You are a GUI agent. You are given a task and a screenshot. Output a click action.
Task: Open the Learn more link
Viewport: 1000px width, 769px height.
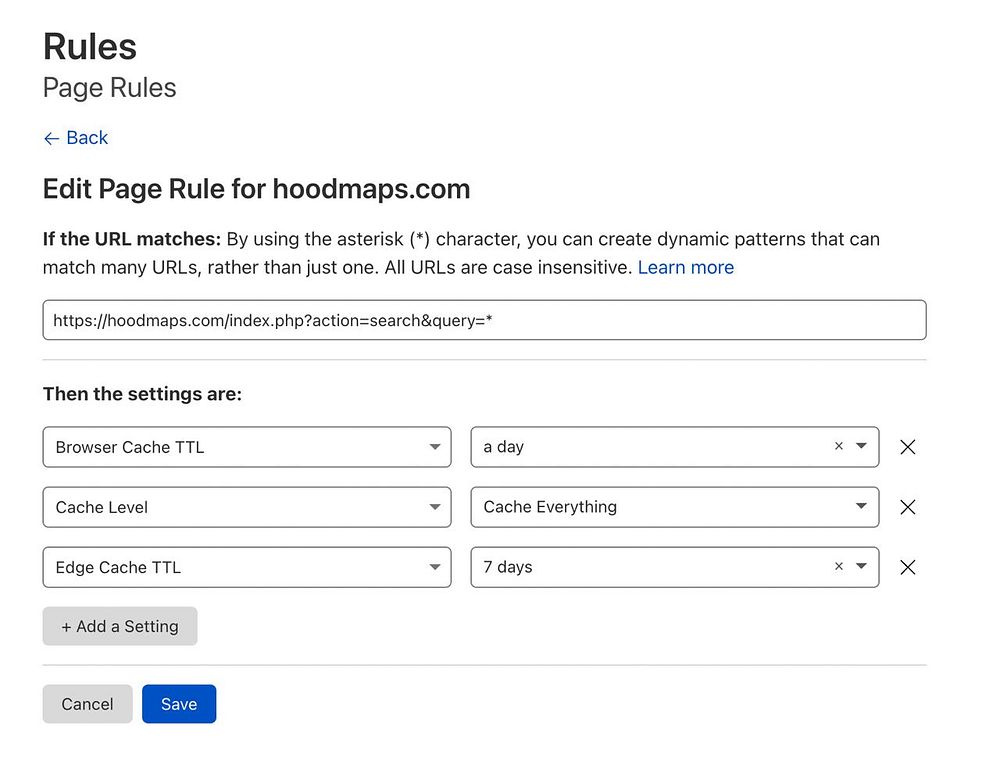(x=686, y=267)
